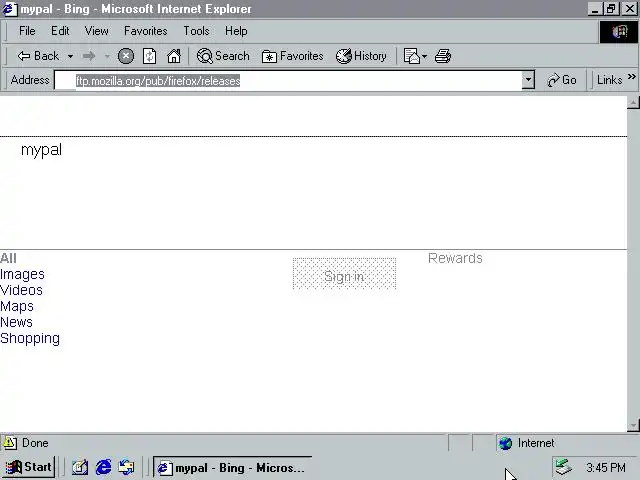Click the Windows logo throbber icon
This screenshot has width=640, height=480.
(x=618, y=31)
